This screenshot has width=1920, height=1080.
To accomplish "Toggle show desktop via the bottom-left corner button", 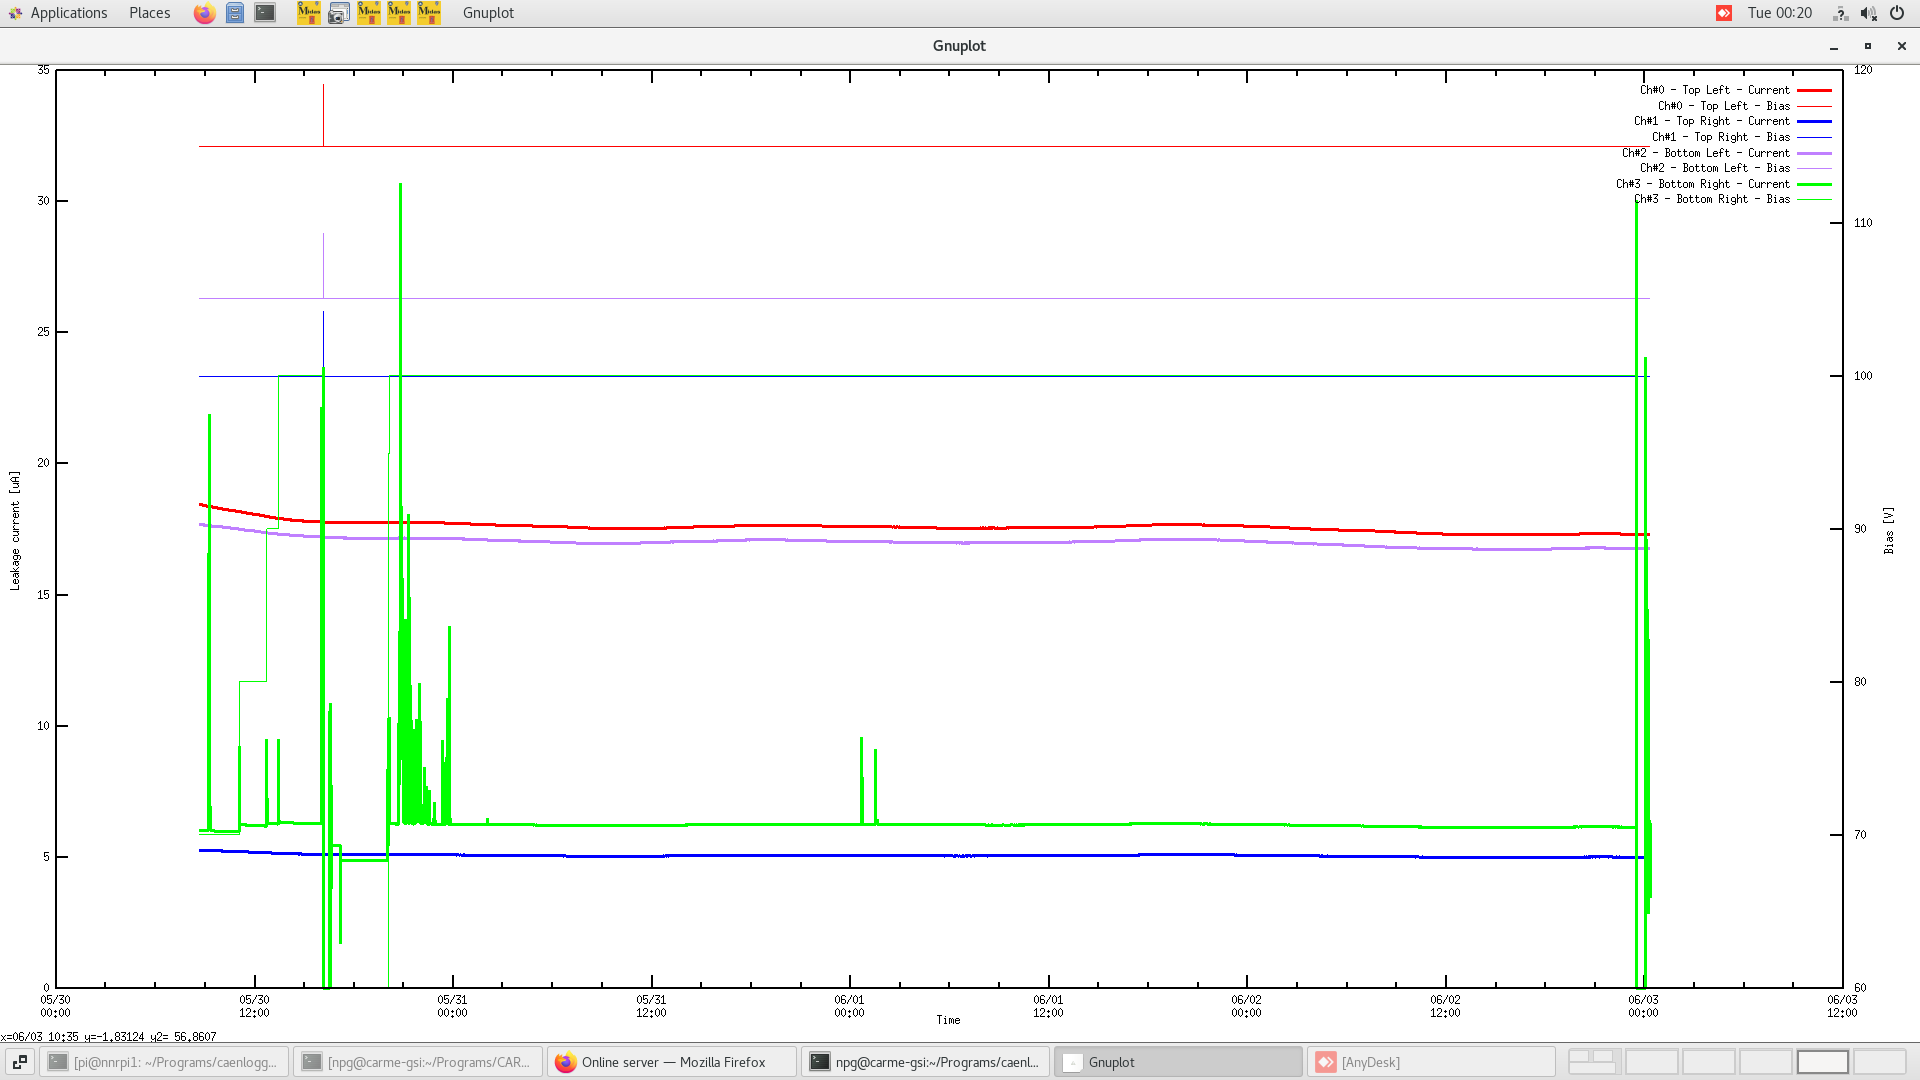I will (20, 1062).
